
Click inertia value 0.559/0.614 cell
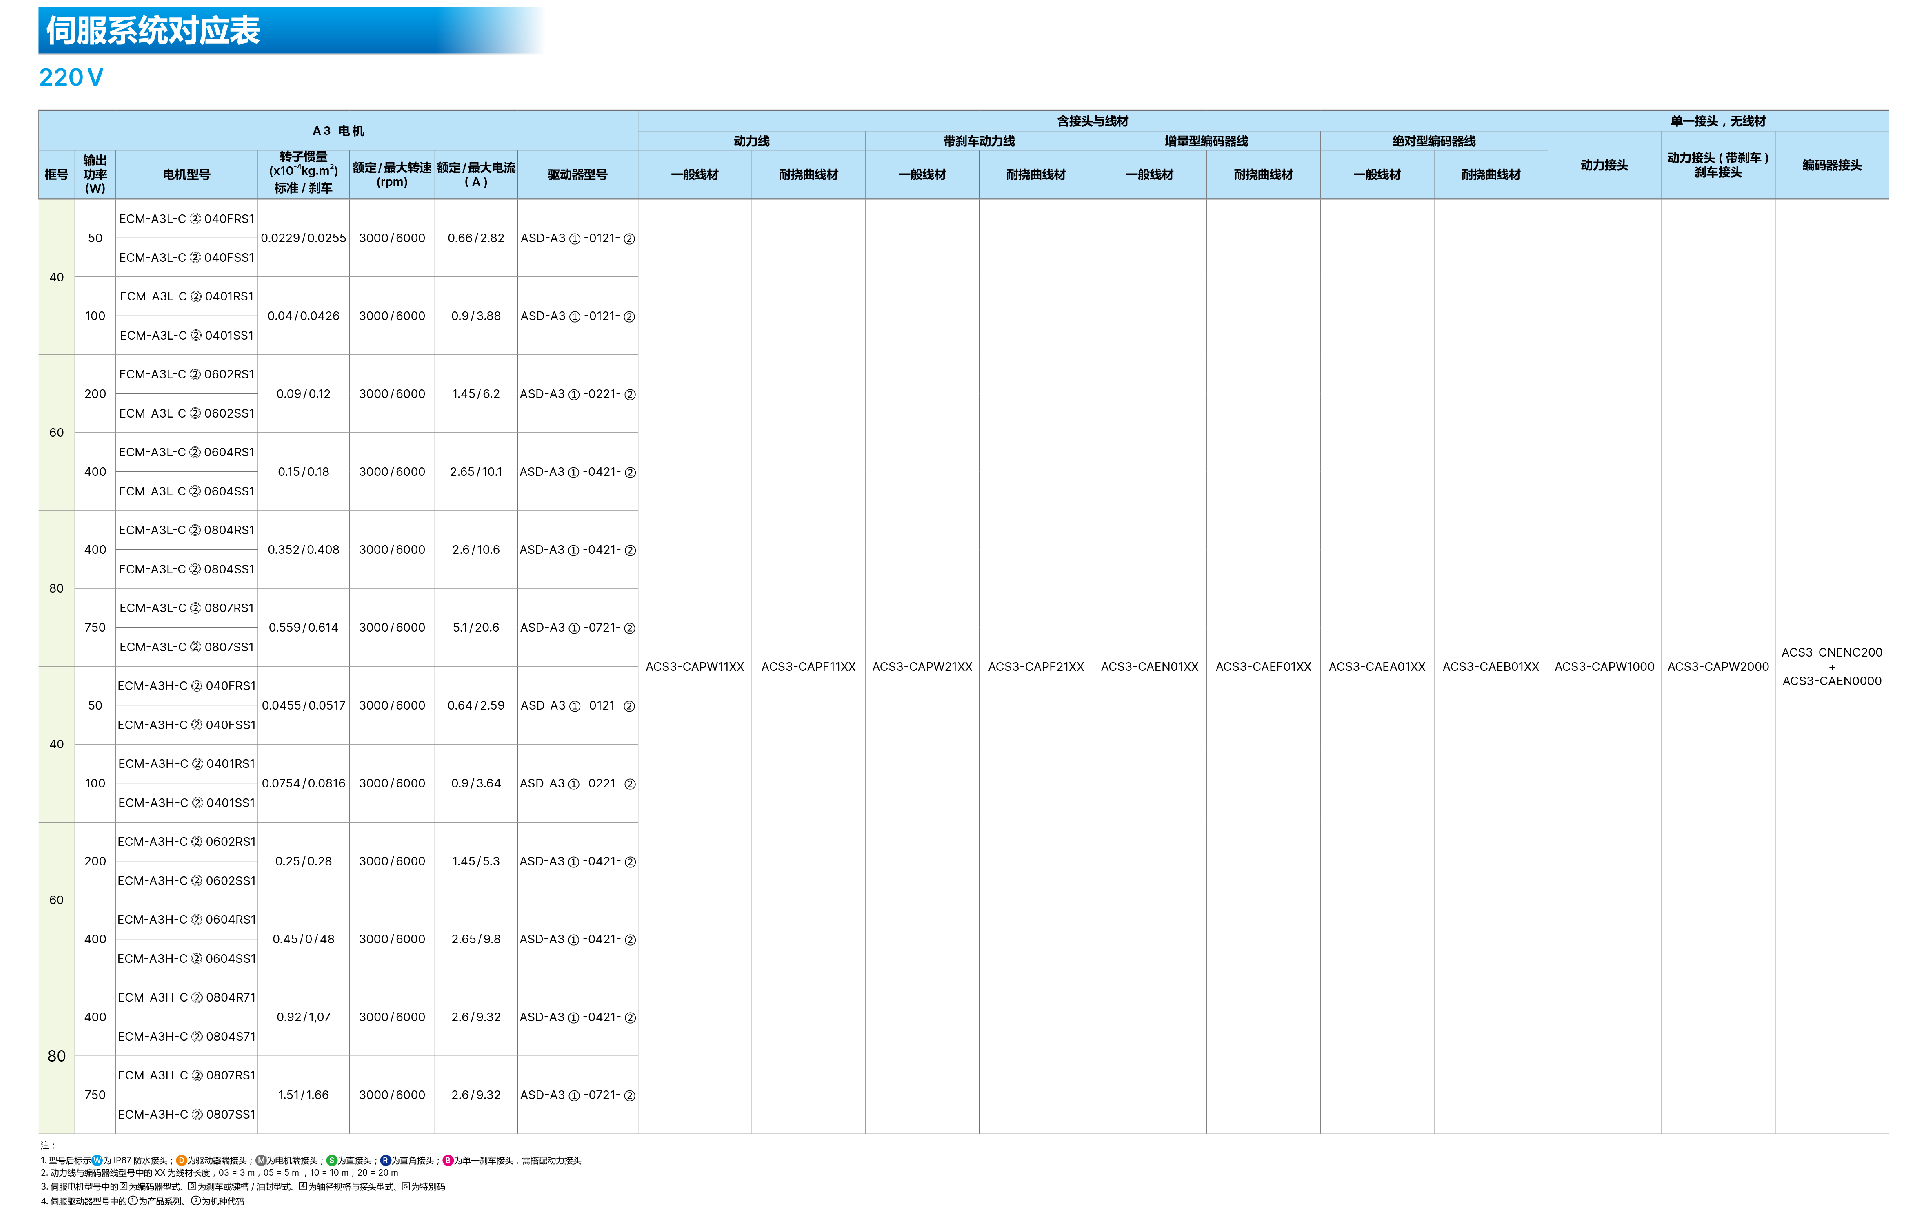(x=303, y=628)
